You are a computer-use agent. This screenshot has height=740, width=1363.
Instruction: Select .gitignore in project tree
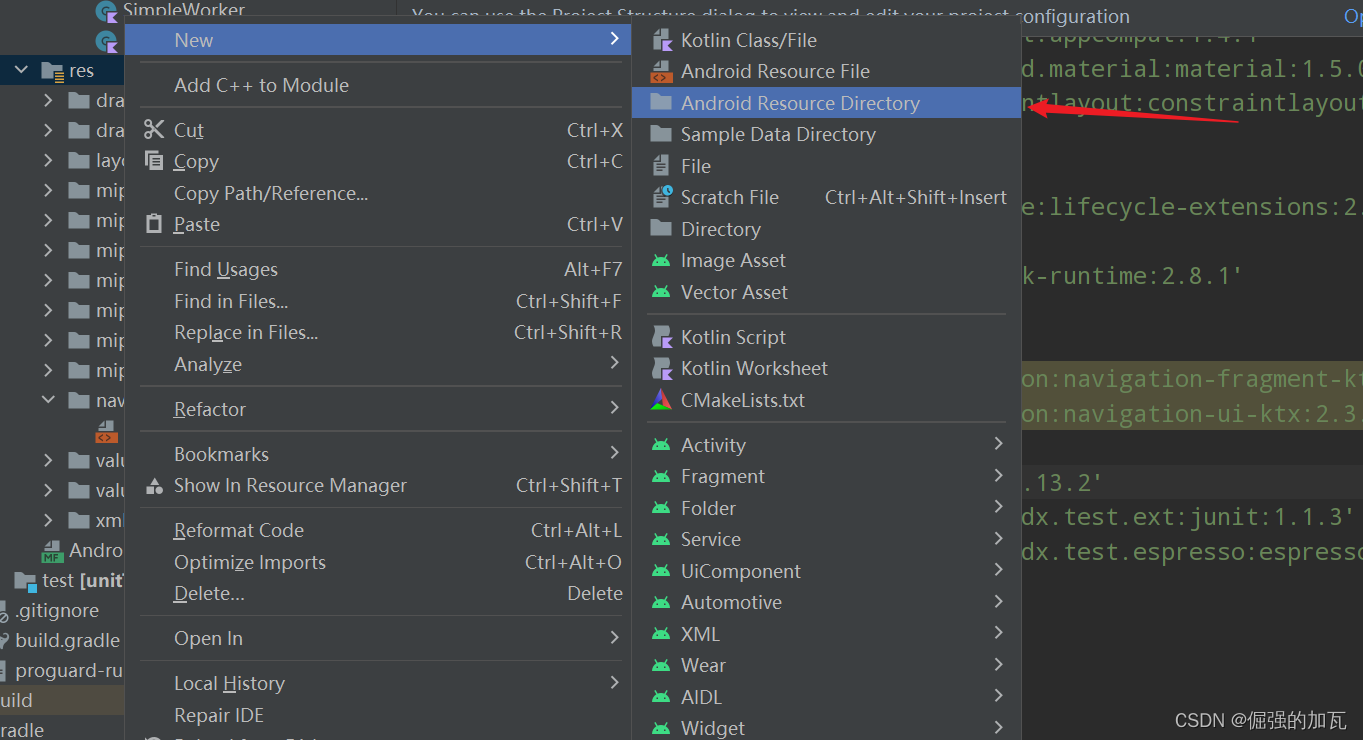click(x=57, y=610)
